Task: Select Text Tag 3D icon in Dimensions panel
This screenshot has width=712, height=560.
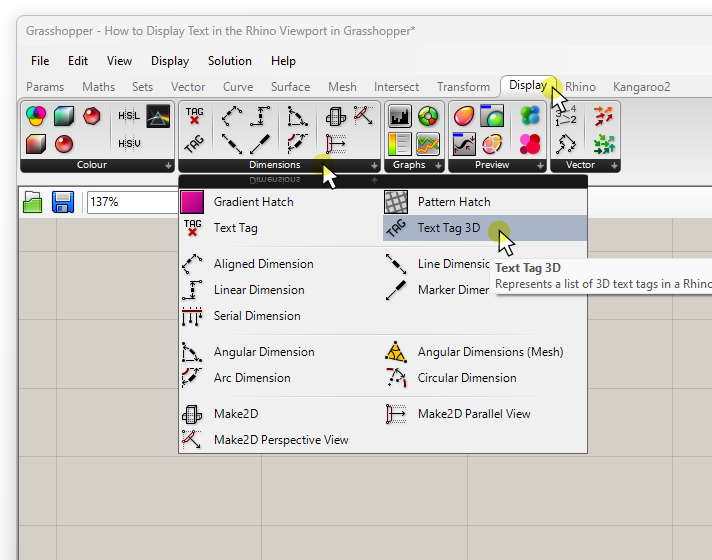Action: [194, 144]
